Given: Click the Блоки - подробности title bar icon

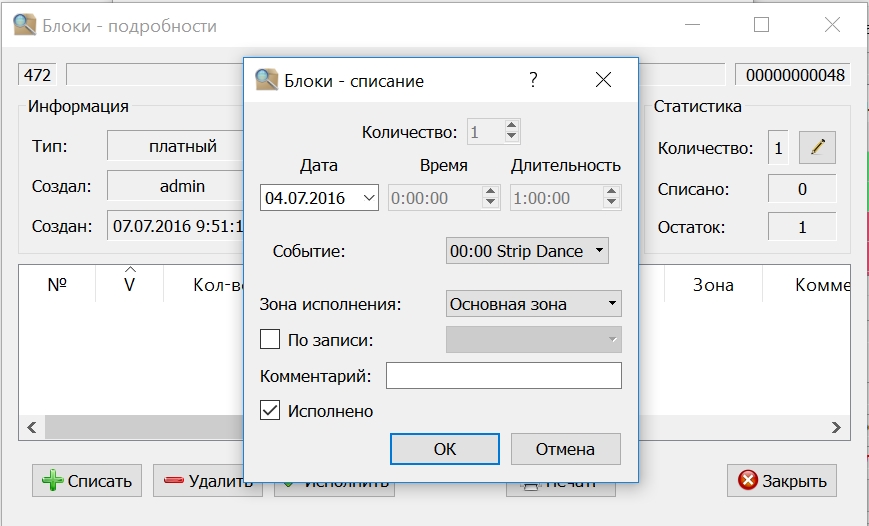Looking at the screenshot, I should pos(25,25).
